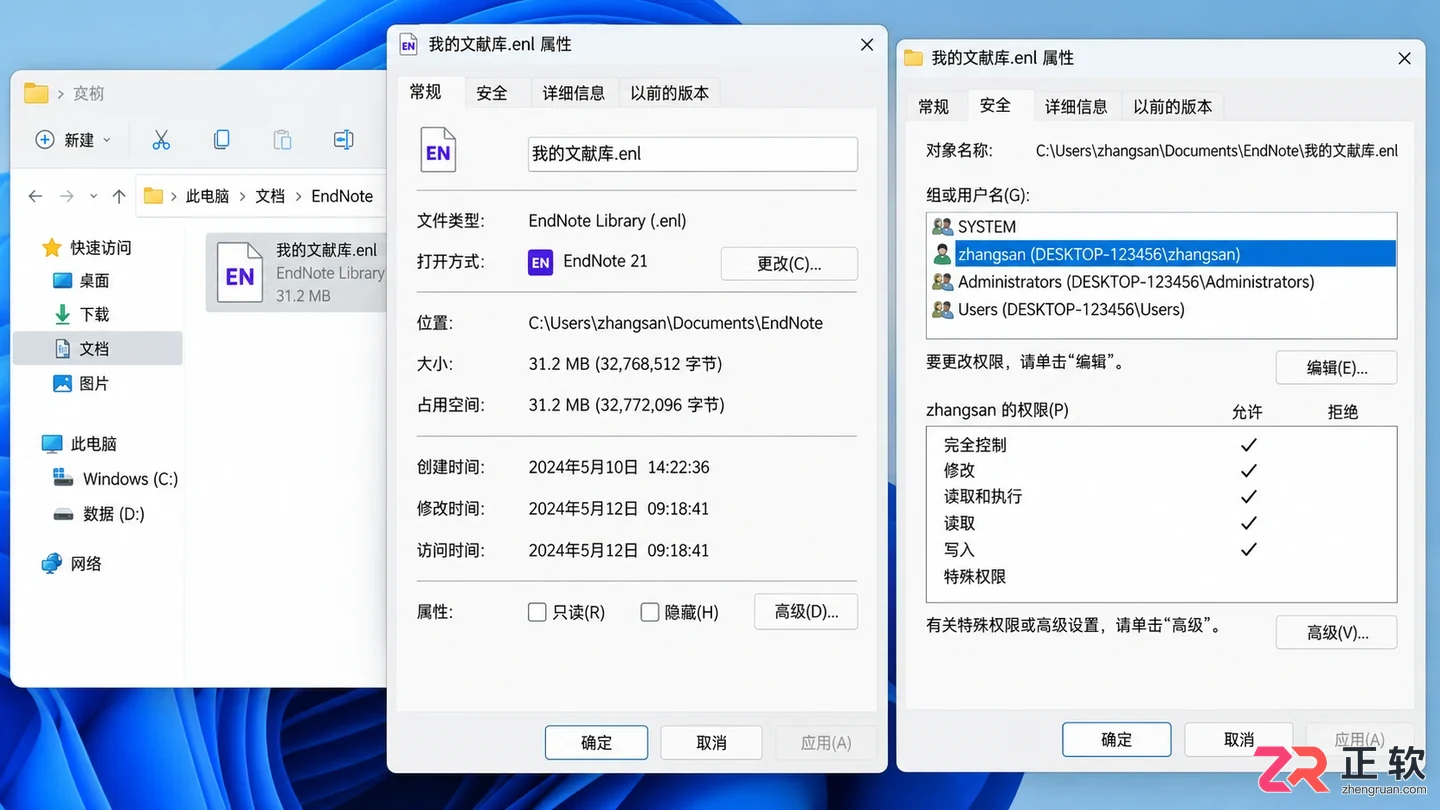Select the Administrators entry in user list
Image resolution: width=1440 pixels, height=810 pixels.
(x=1162, y=282)
